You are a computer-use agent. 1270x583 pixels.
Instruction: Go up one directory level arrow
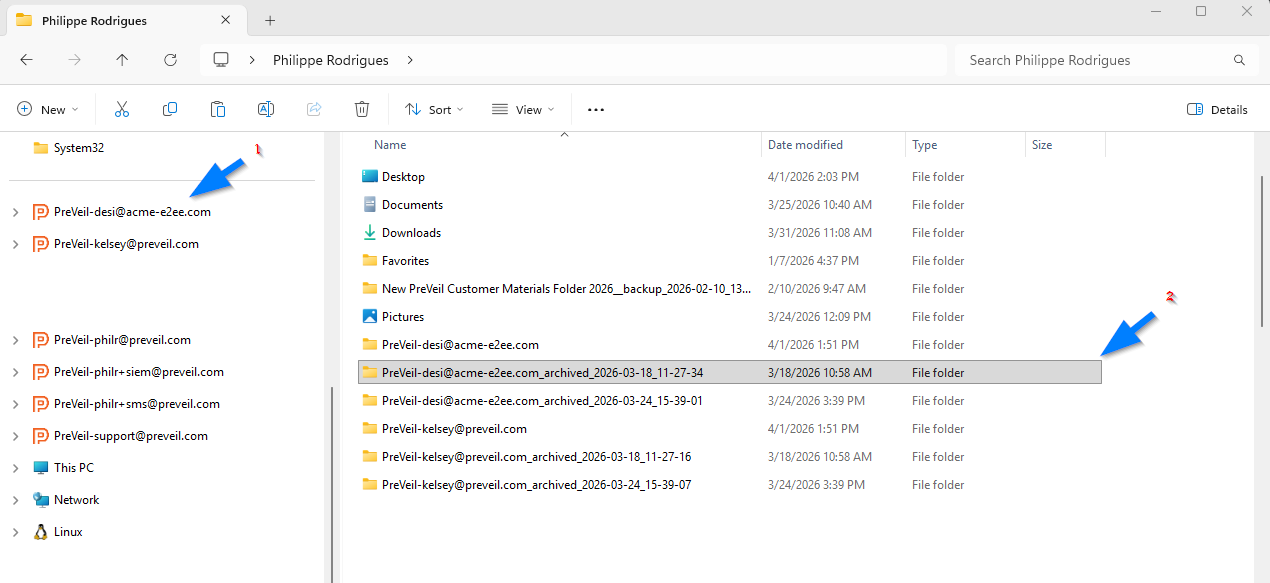(122, 60)
